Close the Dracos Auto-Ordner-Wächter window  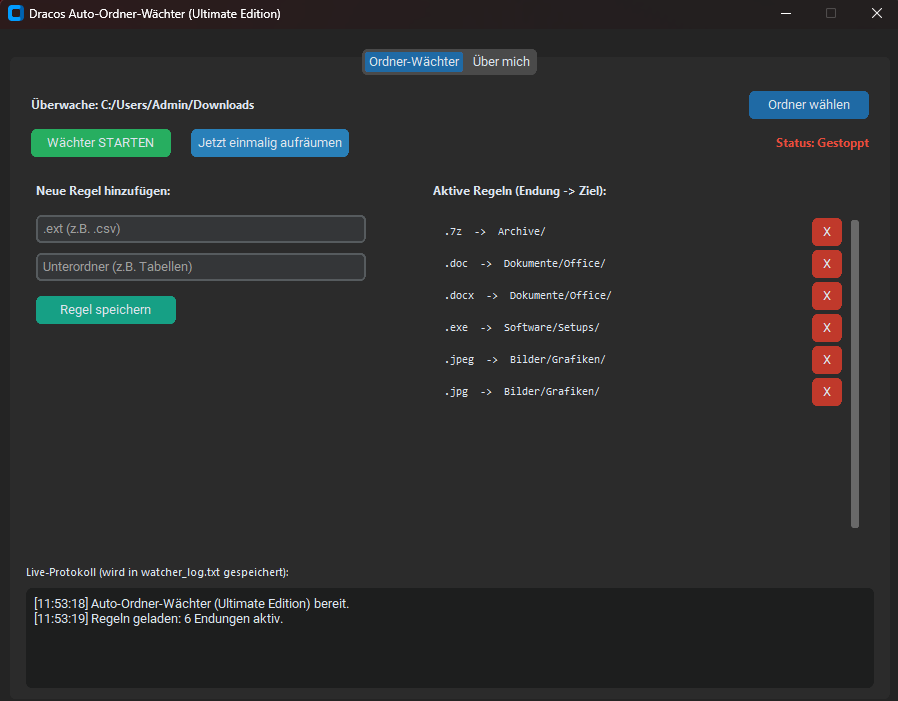coord(876,13)
